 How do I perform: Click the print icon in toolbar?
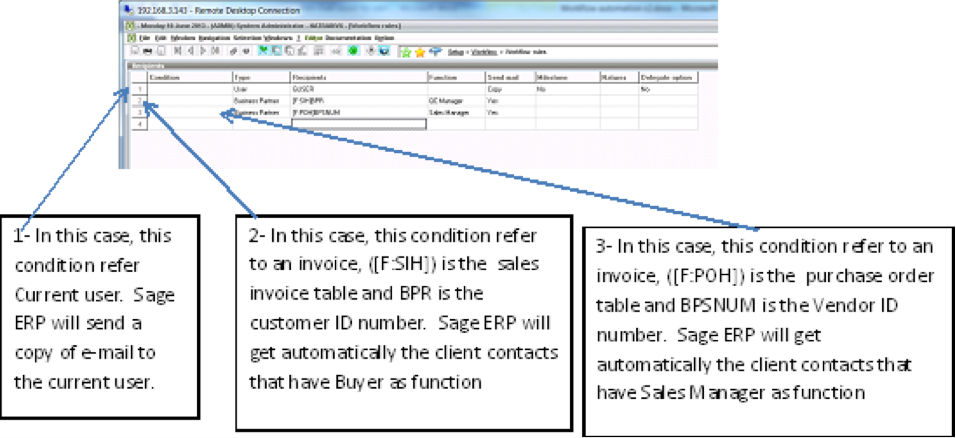pyautogui.click(x=146, y=50)
